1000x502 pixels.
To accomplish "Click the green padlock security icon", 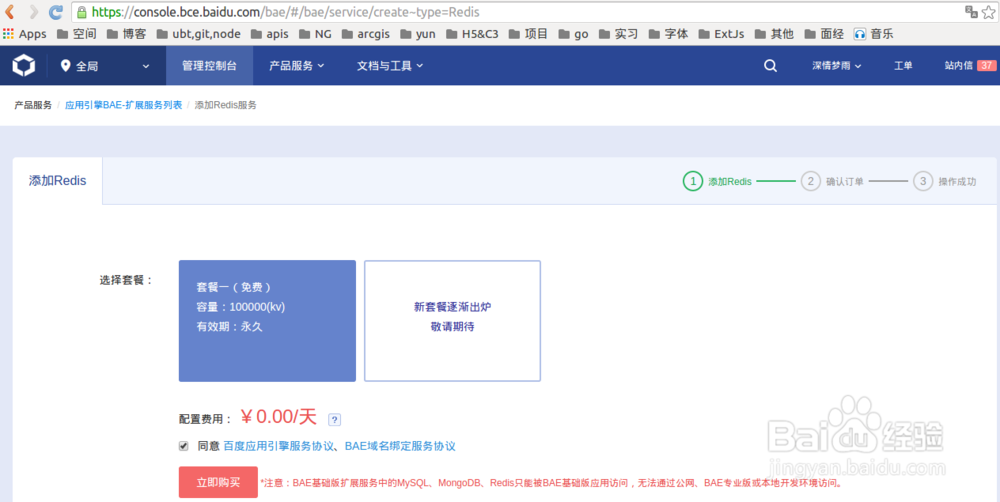I will click(x=82, y=12).
